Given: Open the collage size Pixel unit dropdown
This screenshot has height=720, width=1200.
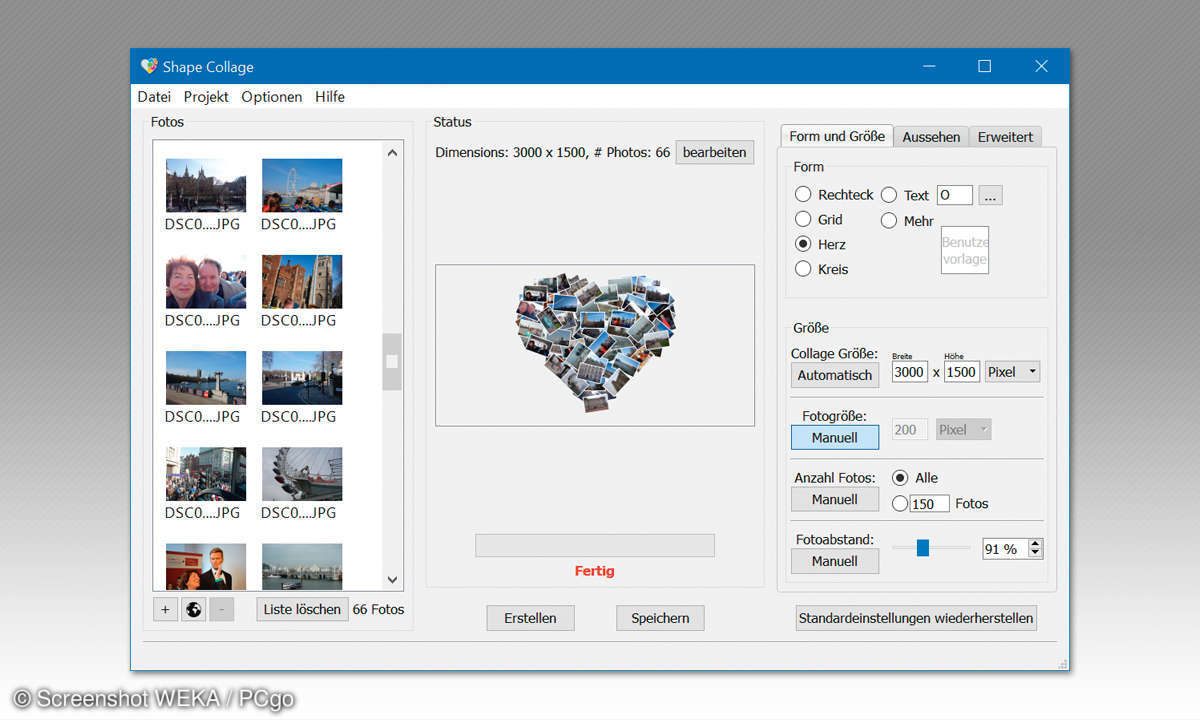Looking at the screenshot, I should [1012, 372].
